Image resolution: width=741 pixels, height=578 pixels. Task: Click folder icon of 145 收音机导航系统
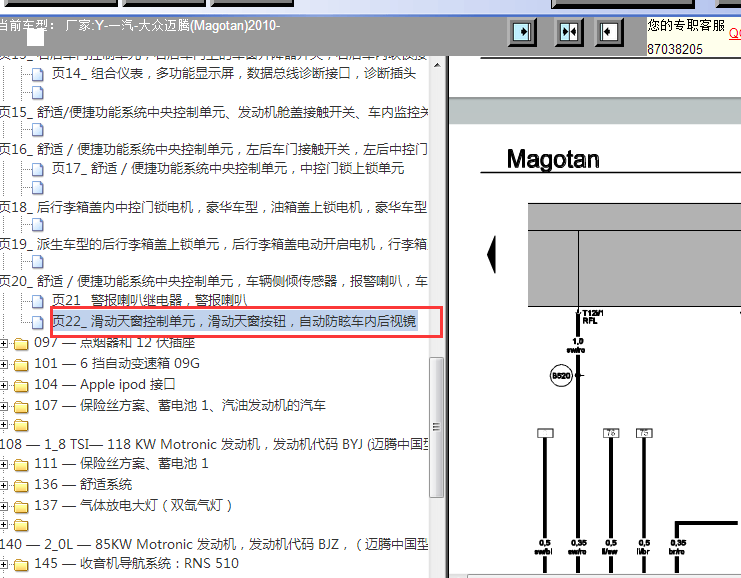[21, 564]
